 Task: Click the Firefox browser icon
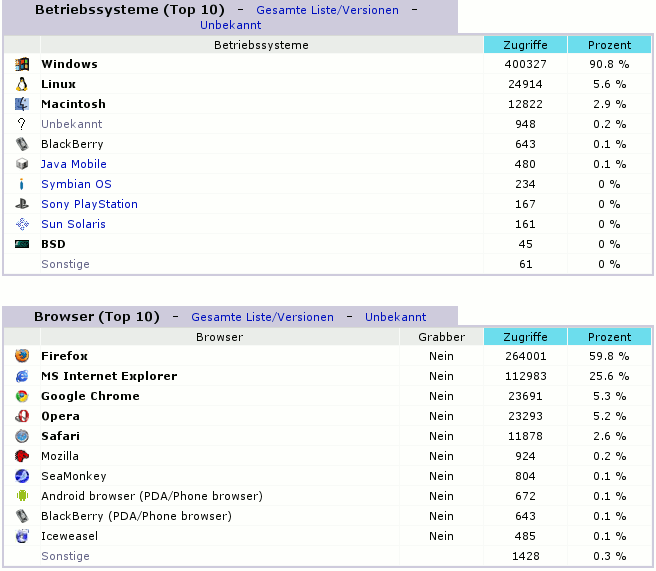click(22, 356)
